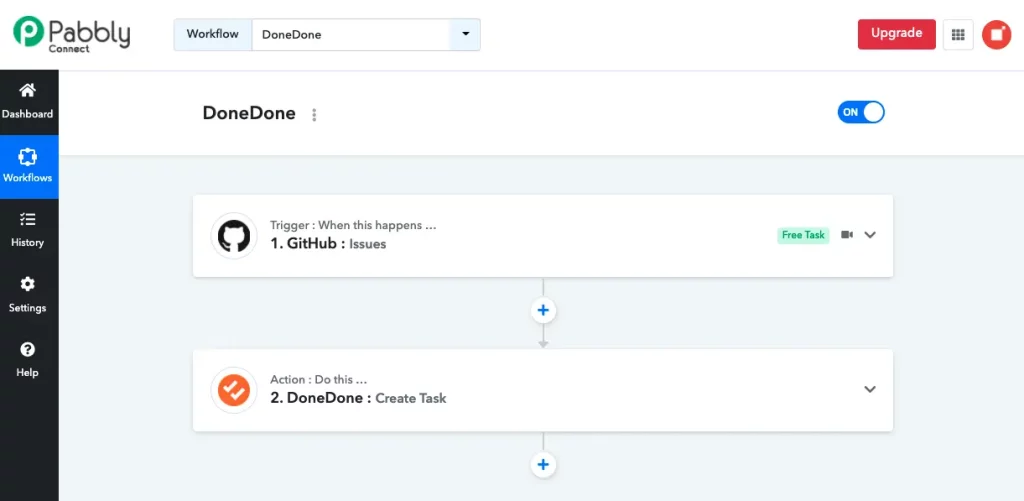1024x501 pixels.
Task: Open Help in the sidebar
Action: [x=27, y=359]
